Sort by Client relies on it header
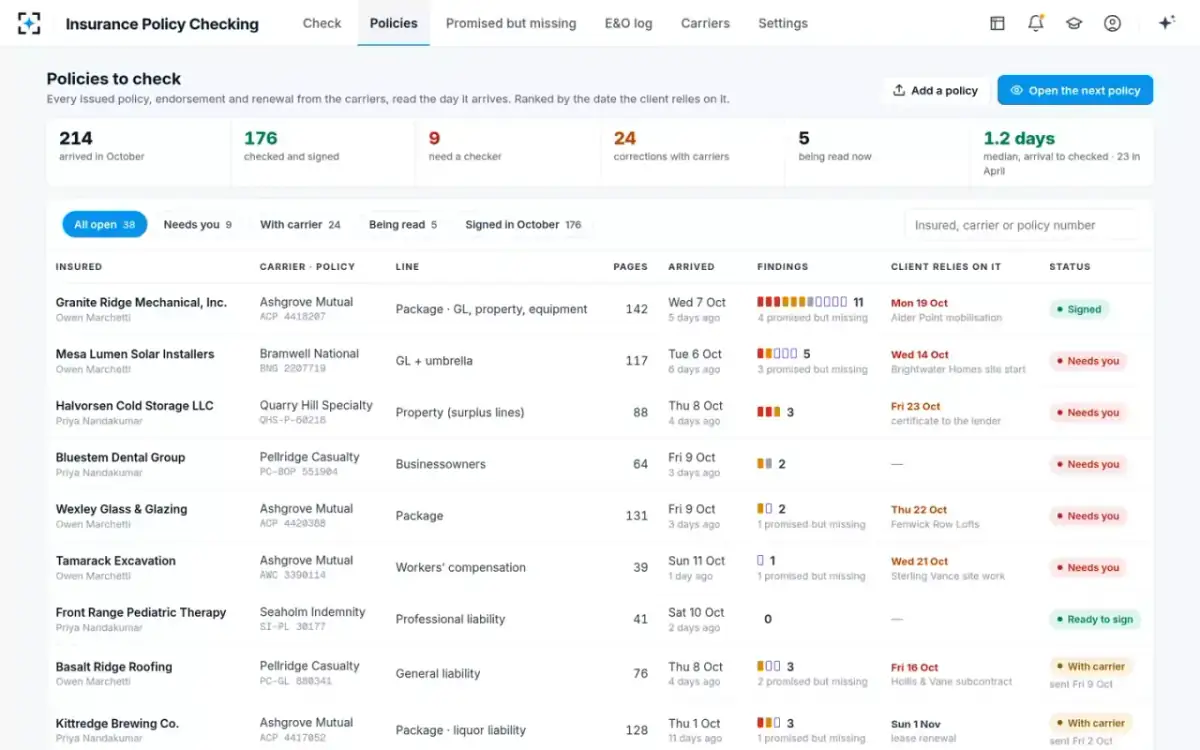The width and height of the screenshot is (1200, 750). [x=946, y=267]
